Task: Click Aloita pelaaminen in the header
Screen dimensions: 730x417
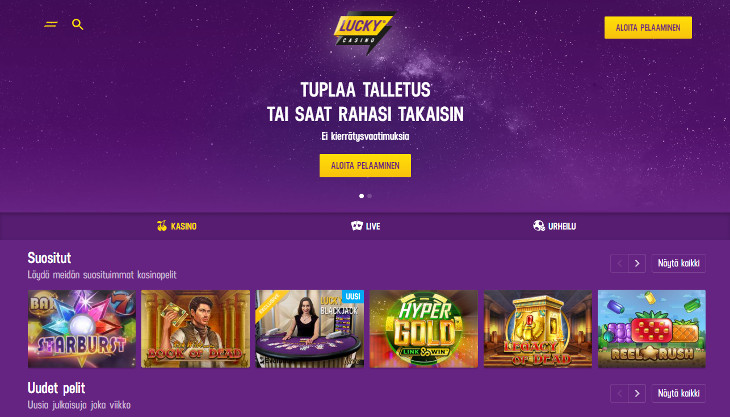Action: point(648,27)
